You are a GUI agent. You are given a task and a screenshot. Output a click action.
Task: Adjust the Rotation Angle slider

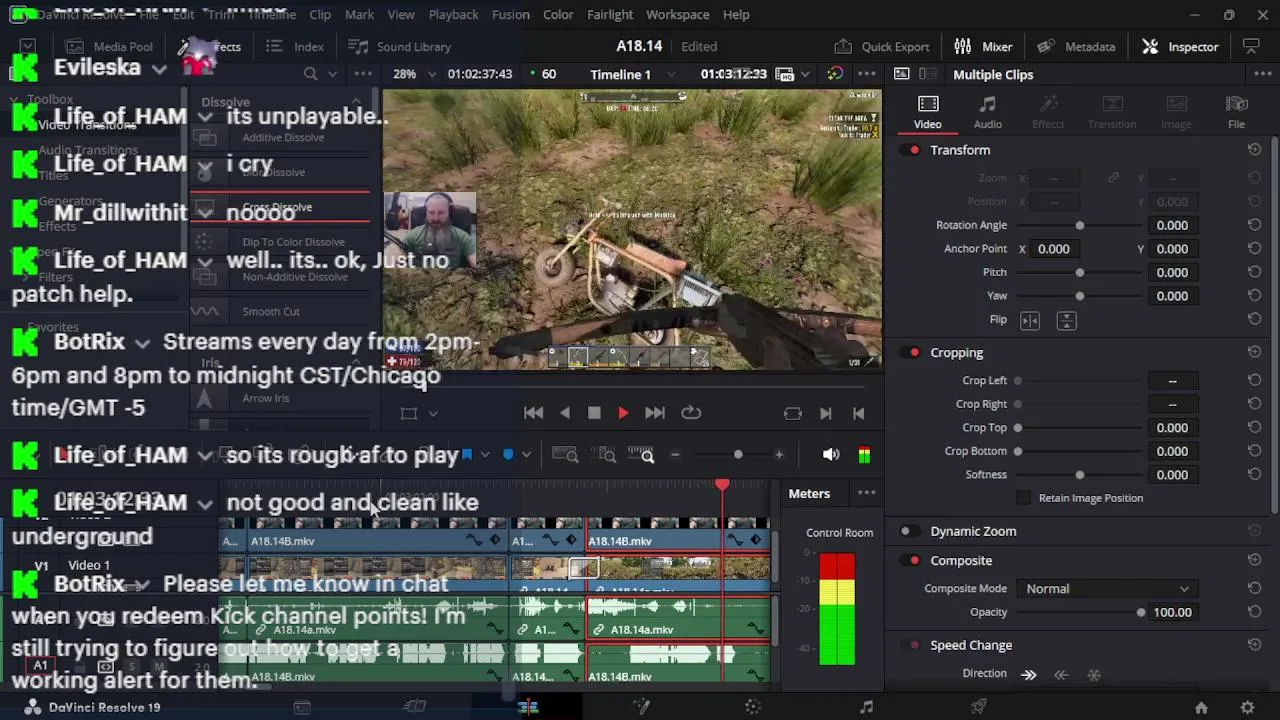[x=1079, y=225]
